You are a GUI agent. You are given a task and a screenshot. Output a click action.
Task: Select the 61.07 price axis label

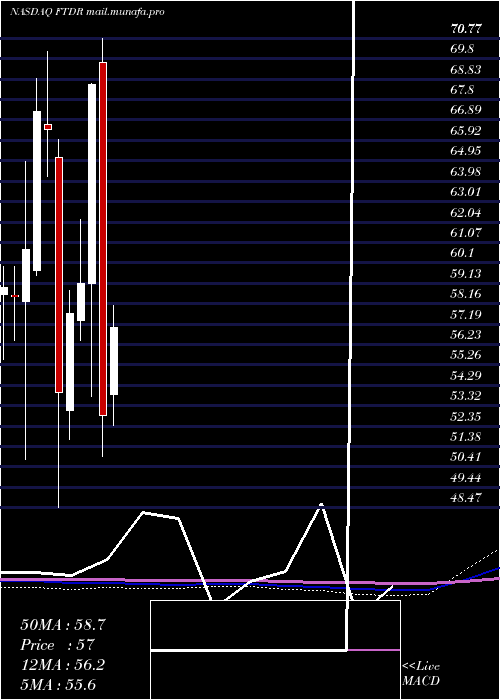466,233
